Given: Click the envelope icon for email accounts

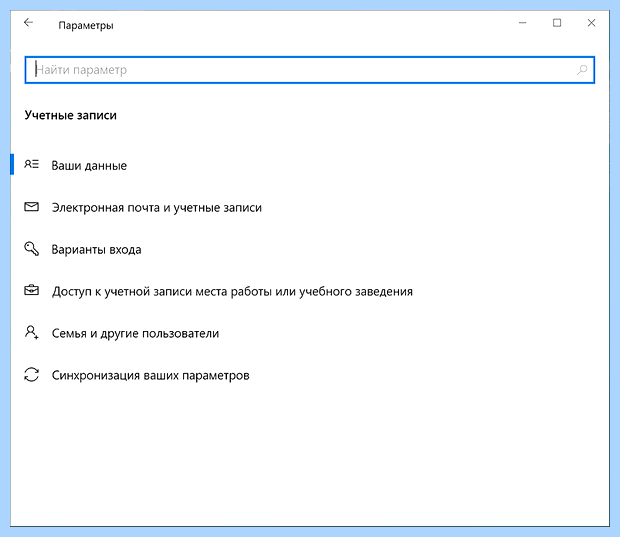Looking at the screenshot, I should pyautogui.click(x=32, y=206).
